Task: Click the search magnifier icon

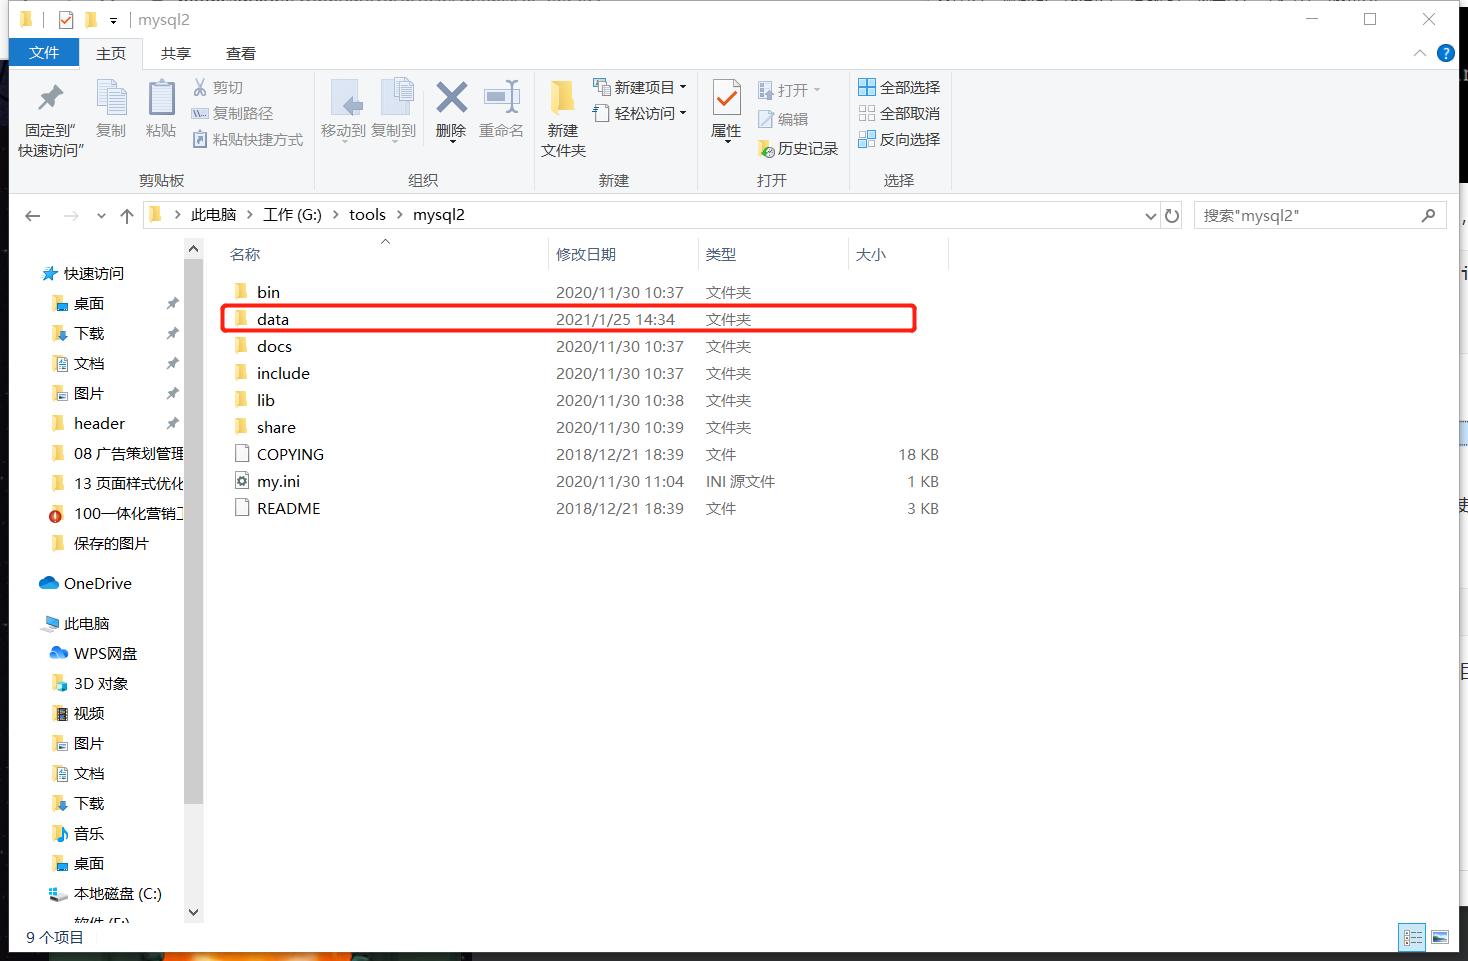Action: pyautogui.click(x=1428, y=215)
